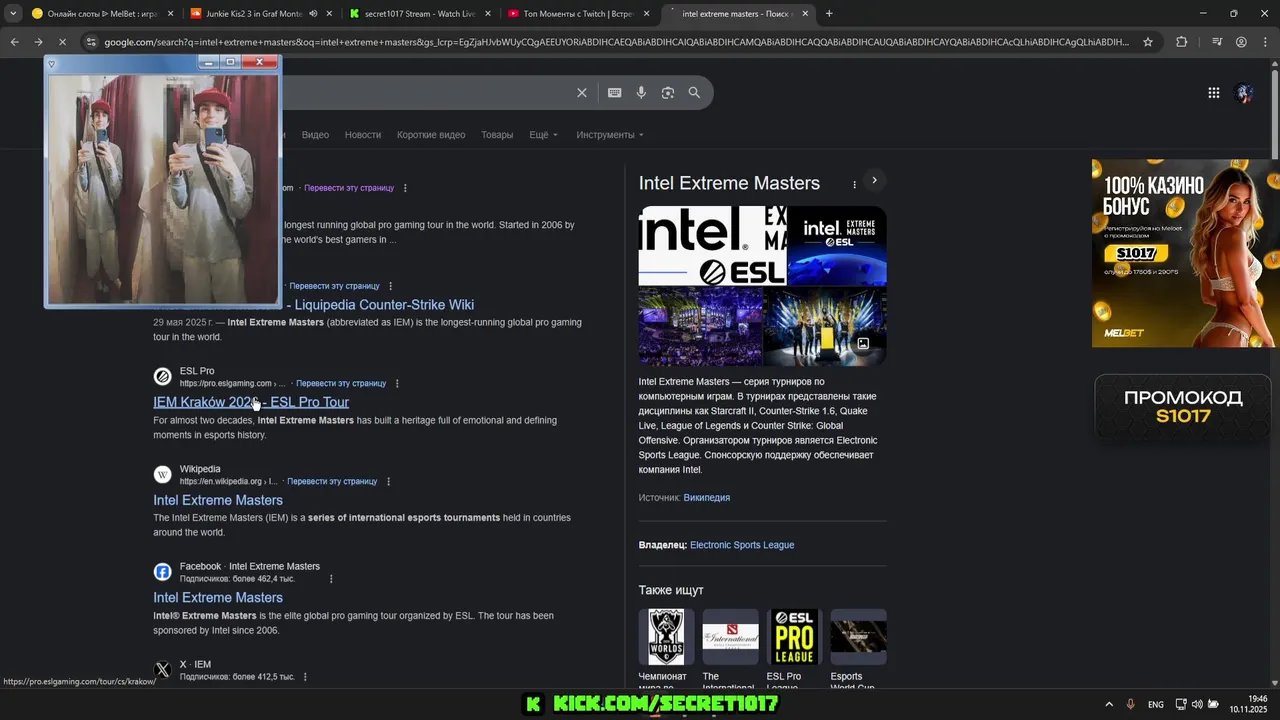Open the Google account avatar

tap(1244, 93)
